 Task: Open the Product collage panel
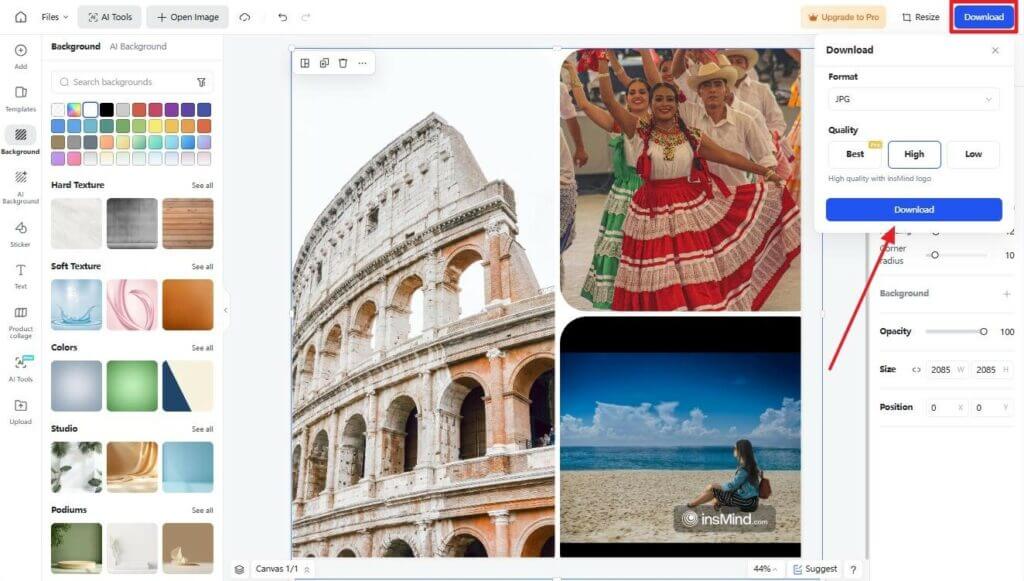(20, 318)
